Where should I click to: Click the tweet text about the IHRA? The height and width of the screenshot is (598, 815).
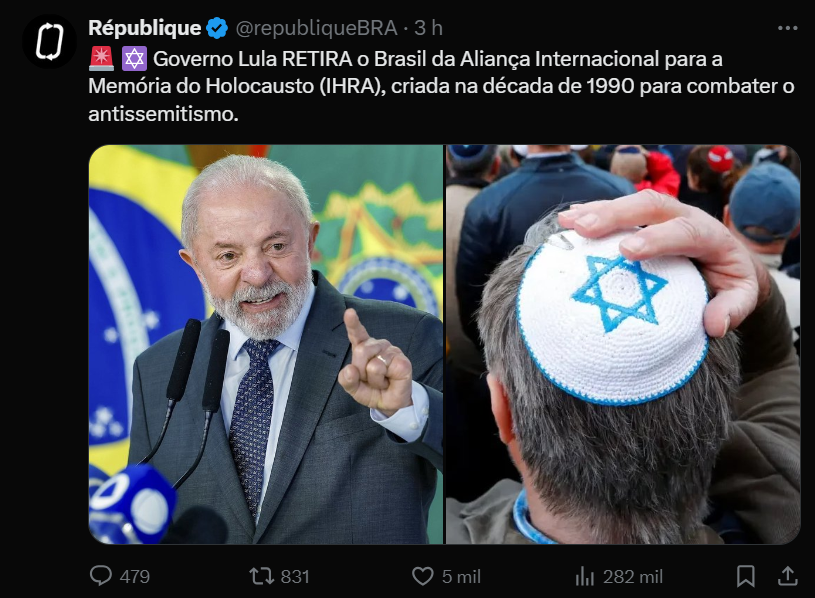coord(441,86)
